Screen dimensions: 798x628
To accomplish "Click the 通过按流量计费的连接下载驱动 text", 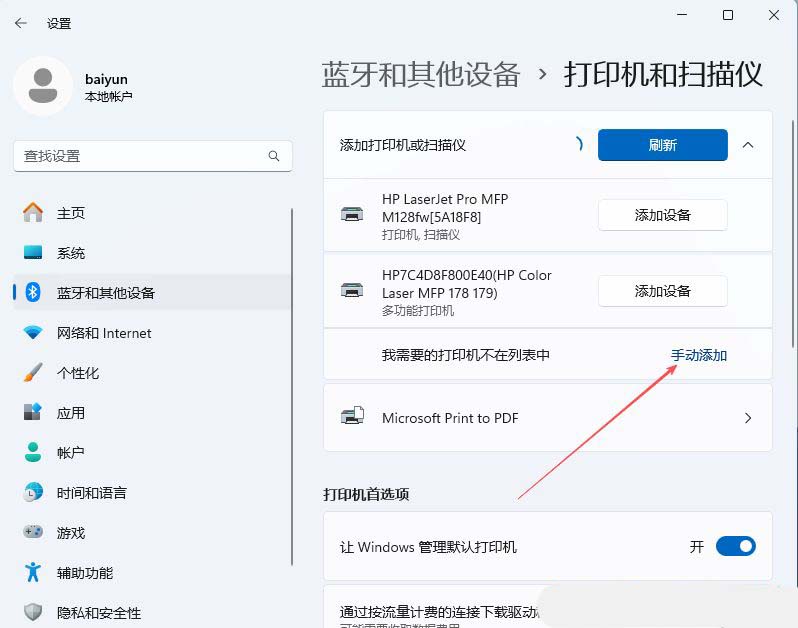I will (439, 612).
